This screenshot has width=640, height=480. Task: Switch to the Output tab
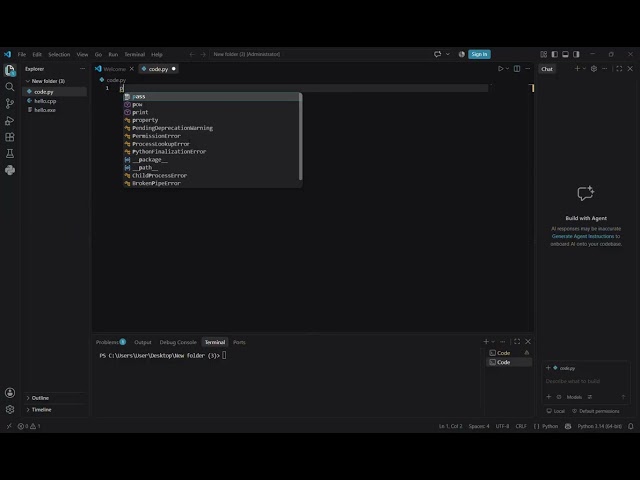click(143, 342)
